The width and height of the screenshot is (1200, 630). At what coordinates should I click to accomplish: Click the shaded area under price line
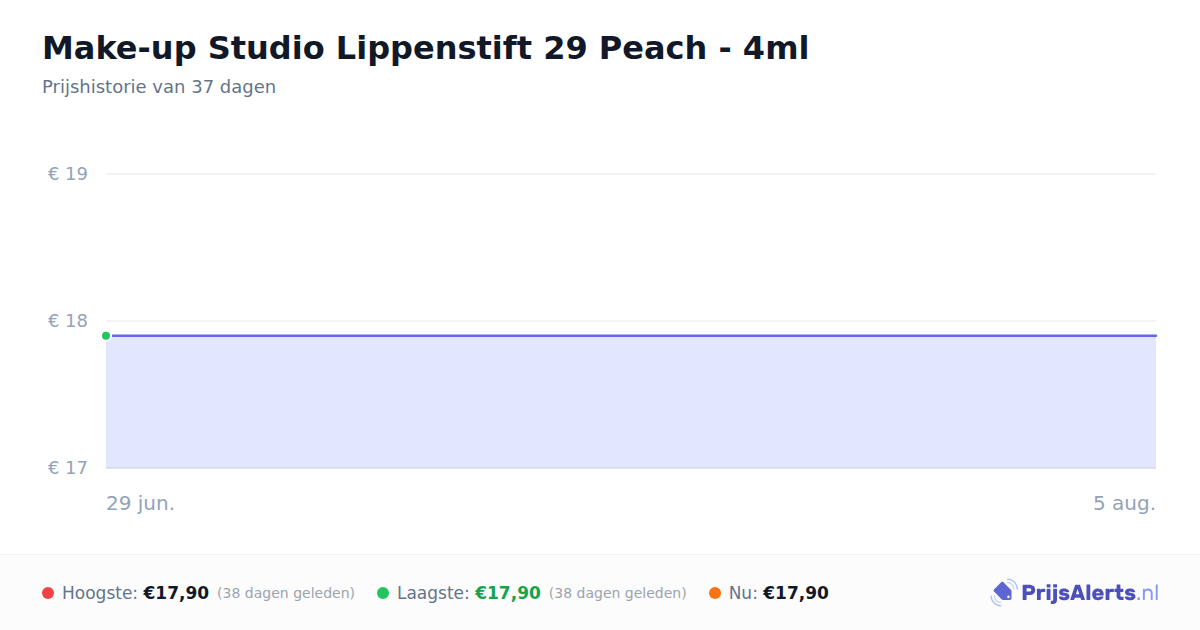(631, 402)
